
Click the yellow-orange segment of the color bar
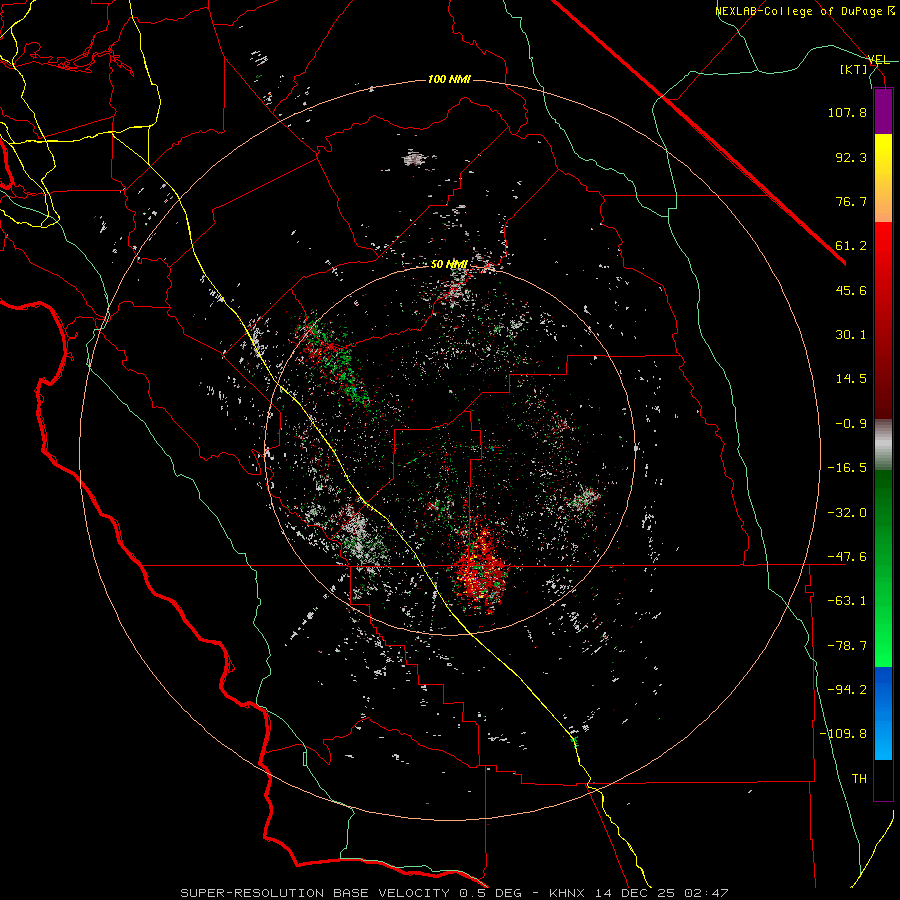[x=883, y=178]
